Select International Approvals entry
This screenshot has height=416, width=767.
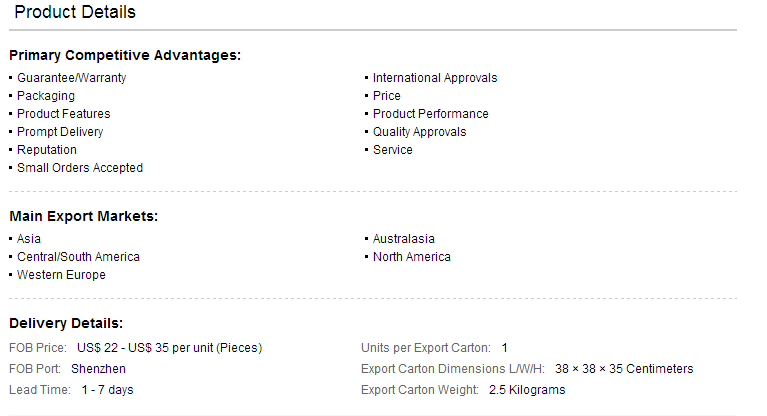(x=435, y=78)
